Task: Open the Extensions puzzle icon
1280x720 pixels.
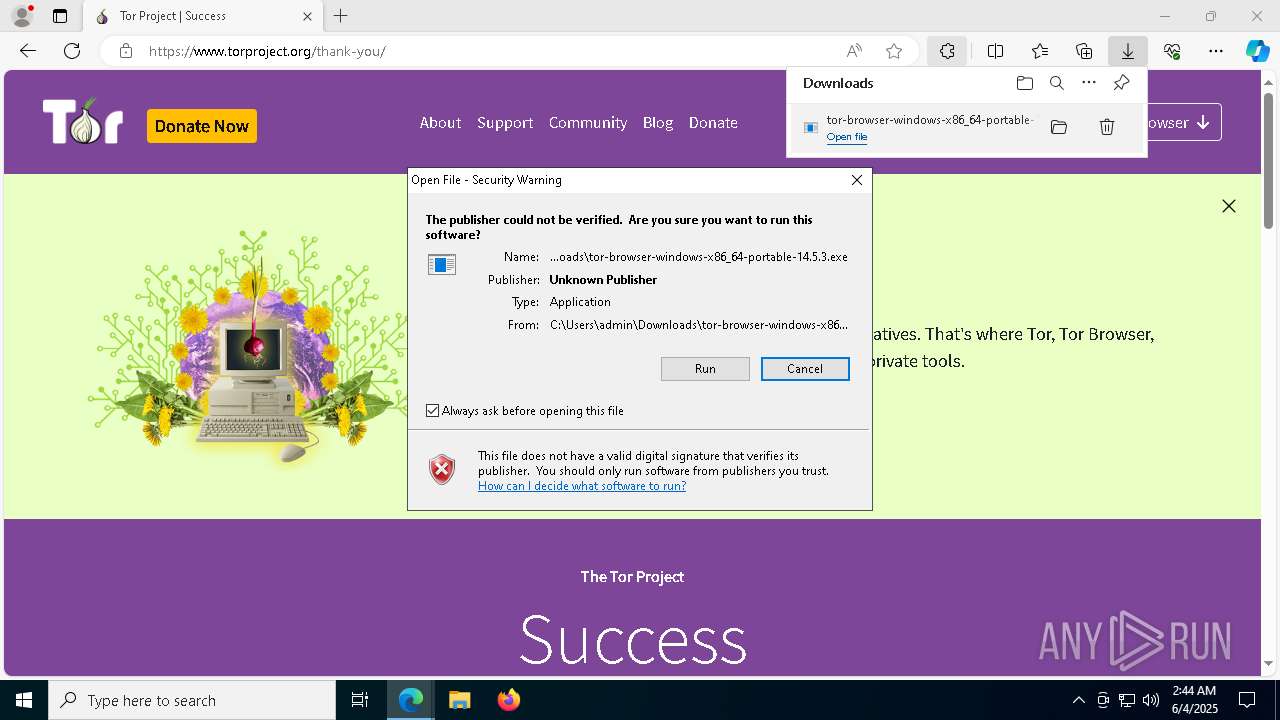Action: pyautogui.click(x=947, y=51)
